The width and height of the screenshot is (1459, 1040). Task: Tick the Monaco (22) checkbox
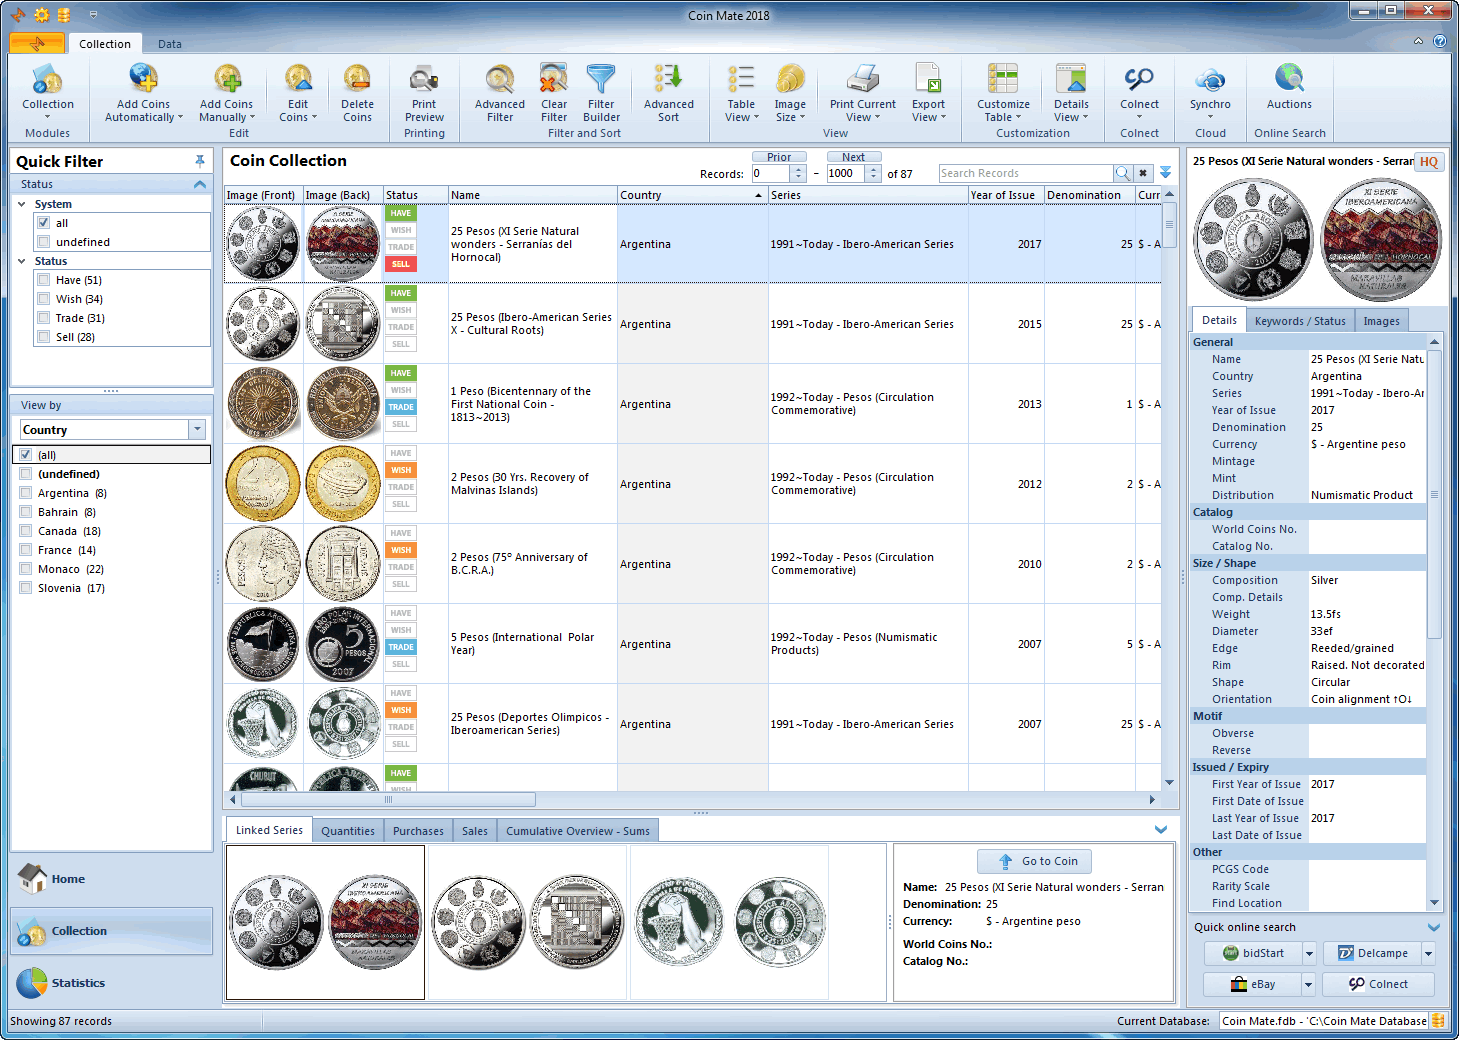tap(26, 569)
